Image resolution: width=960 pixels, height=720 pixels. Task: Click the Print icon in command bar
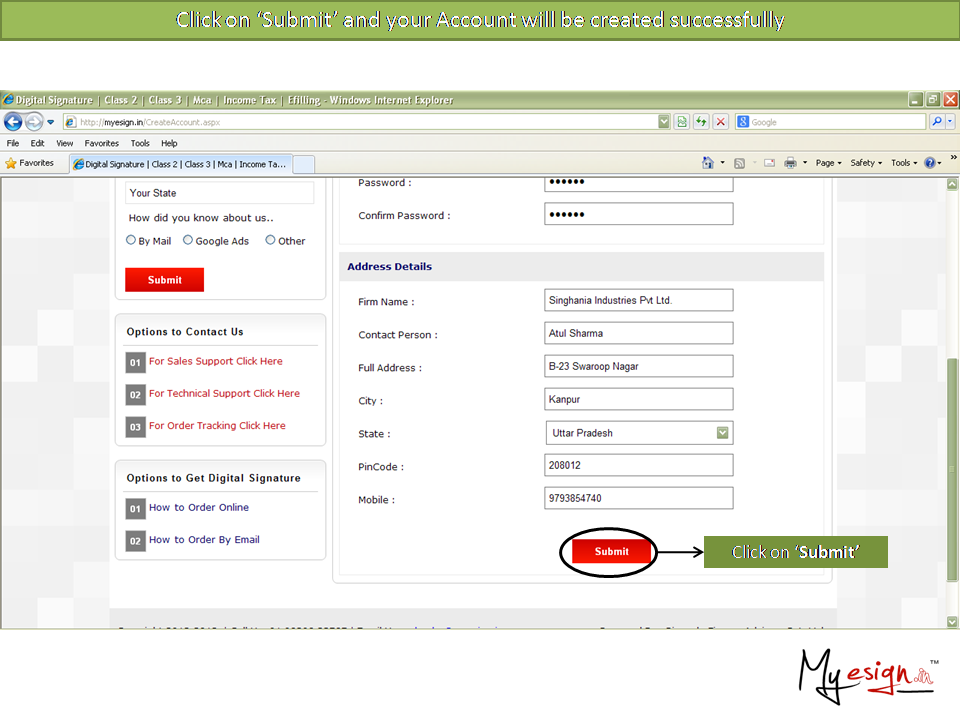tap(790, 163)
